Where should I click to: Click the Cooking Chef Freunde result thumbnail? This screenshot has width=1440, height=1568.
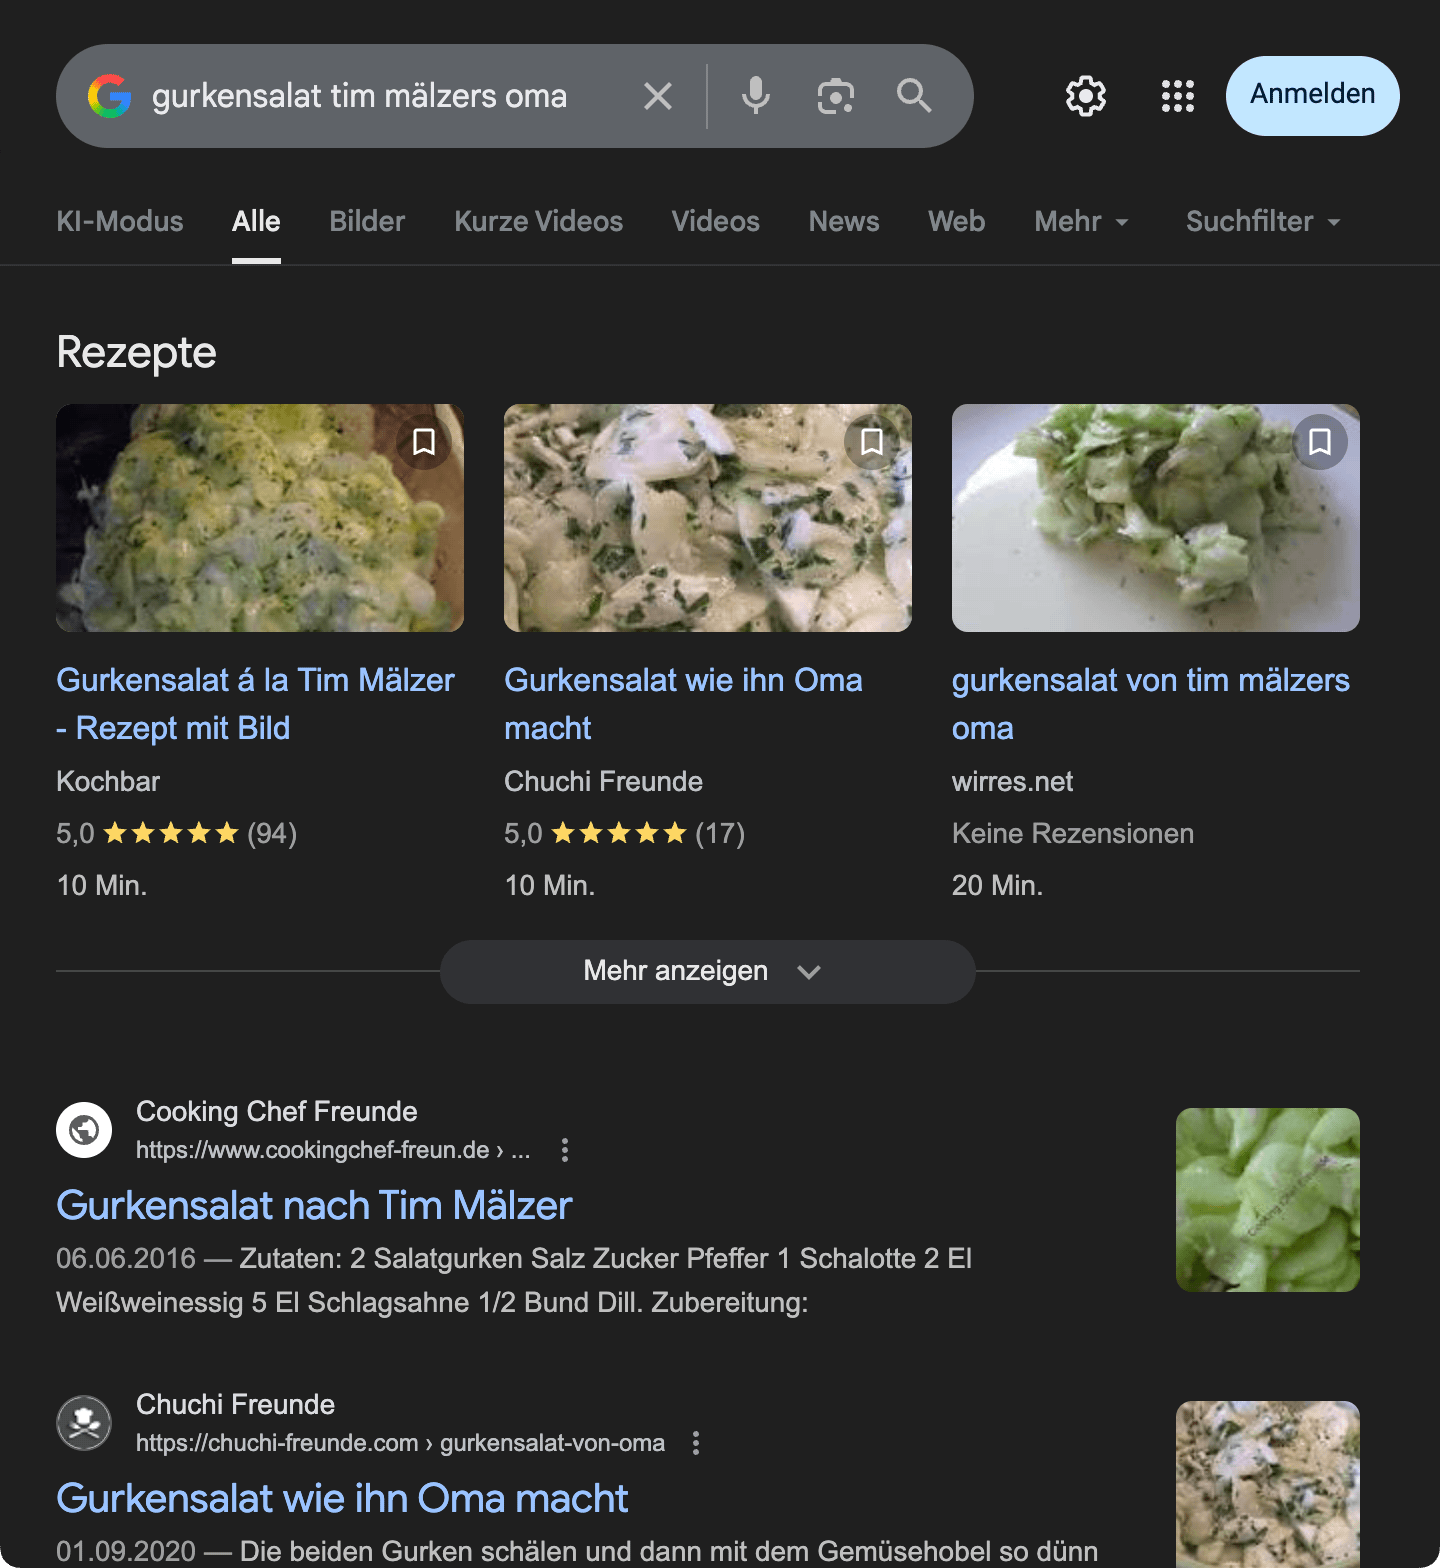[1267, 1199]
